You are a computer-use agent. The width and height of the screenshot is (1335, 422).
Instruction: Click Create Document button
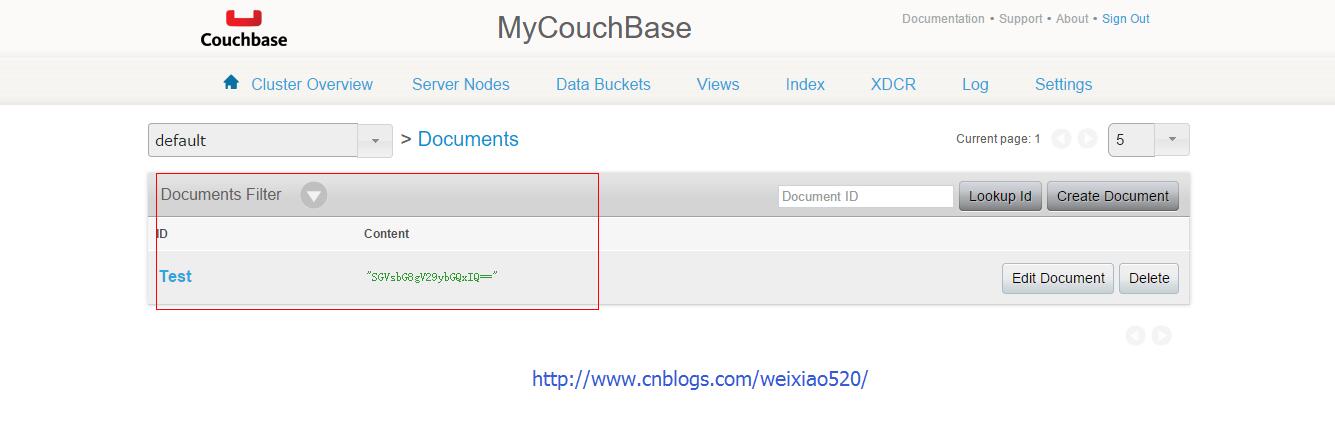1113,196
